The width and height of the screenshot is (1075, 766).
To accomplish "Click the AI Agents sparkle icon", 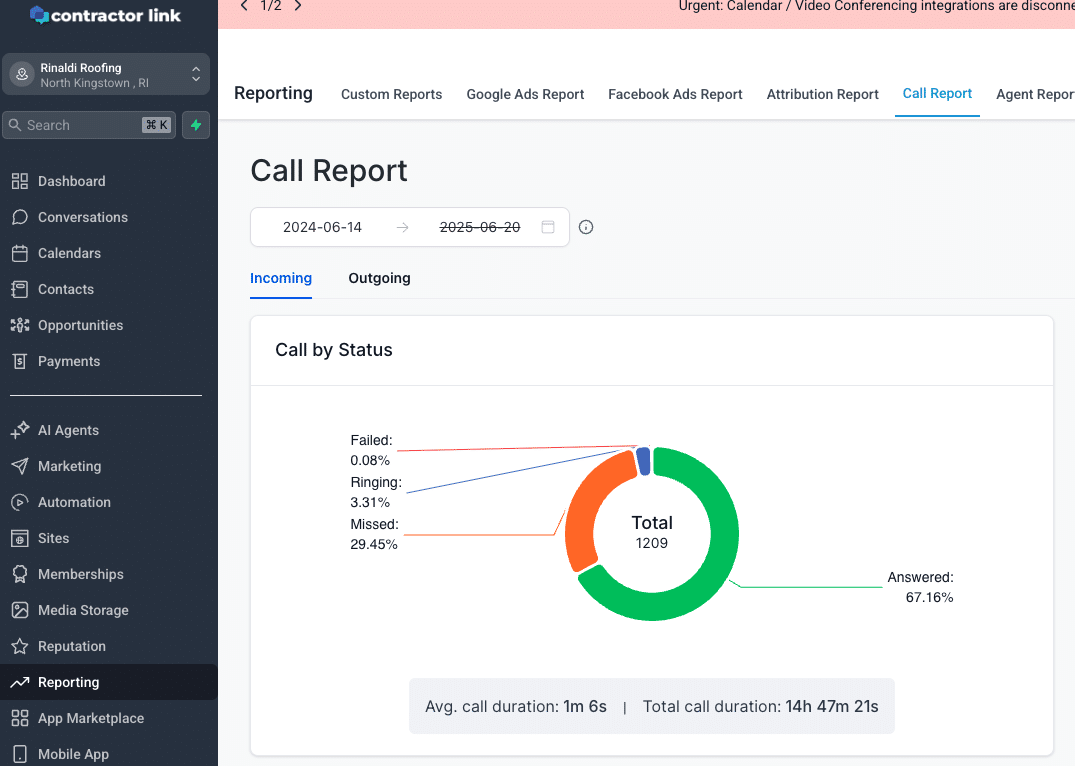I will click(19, 430).
